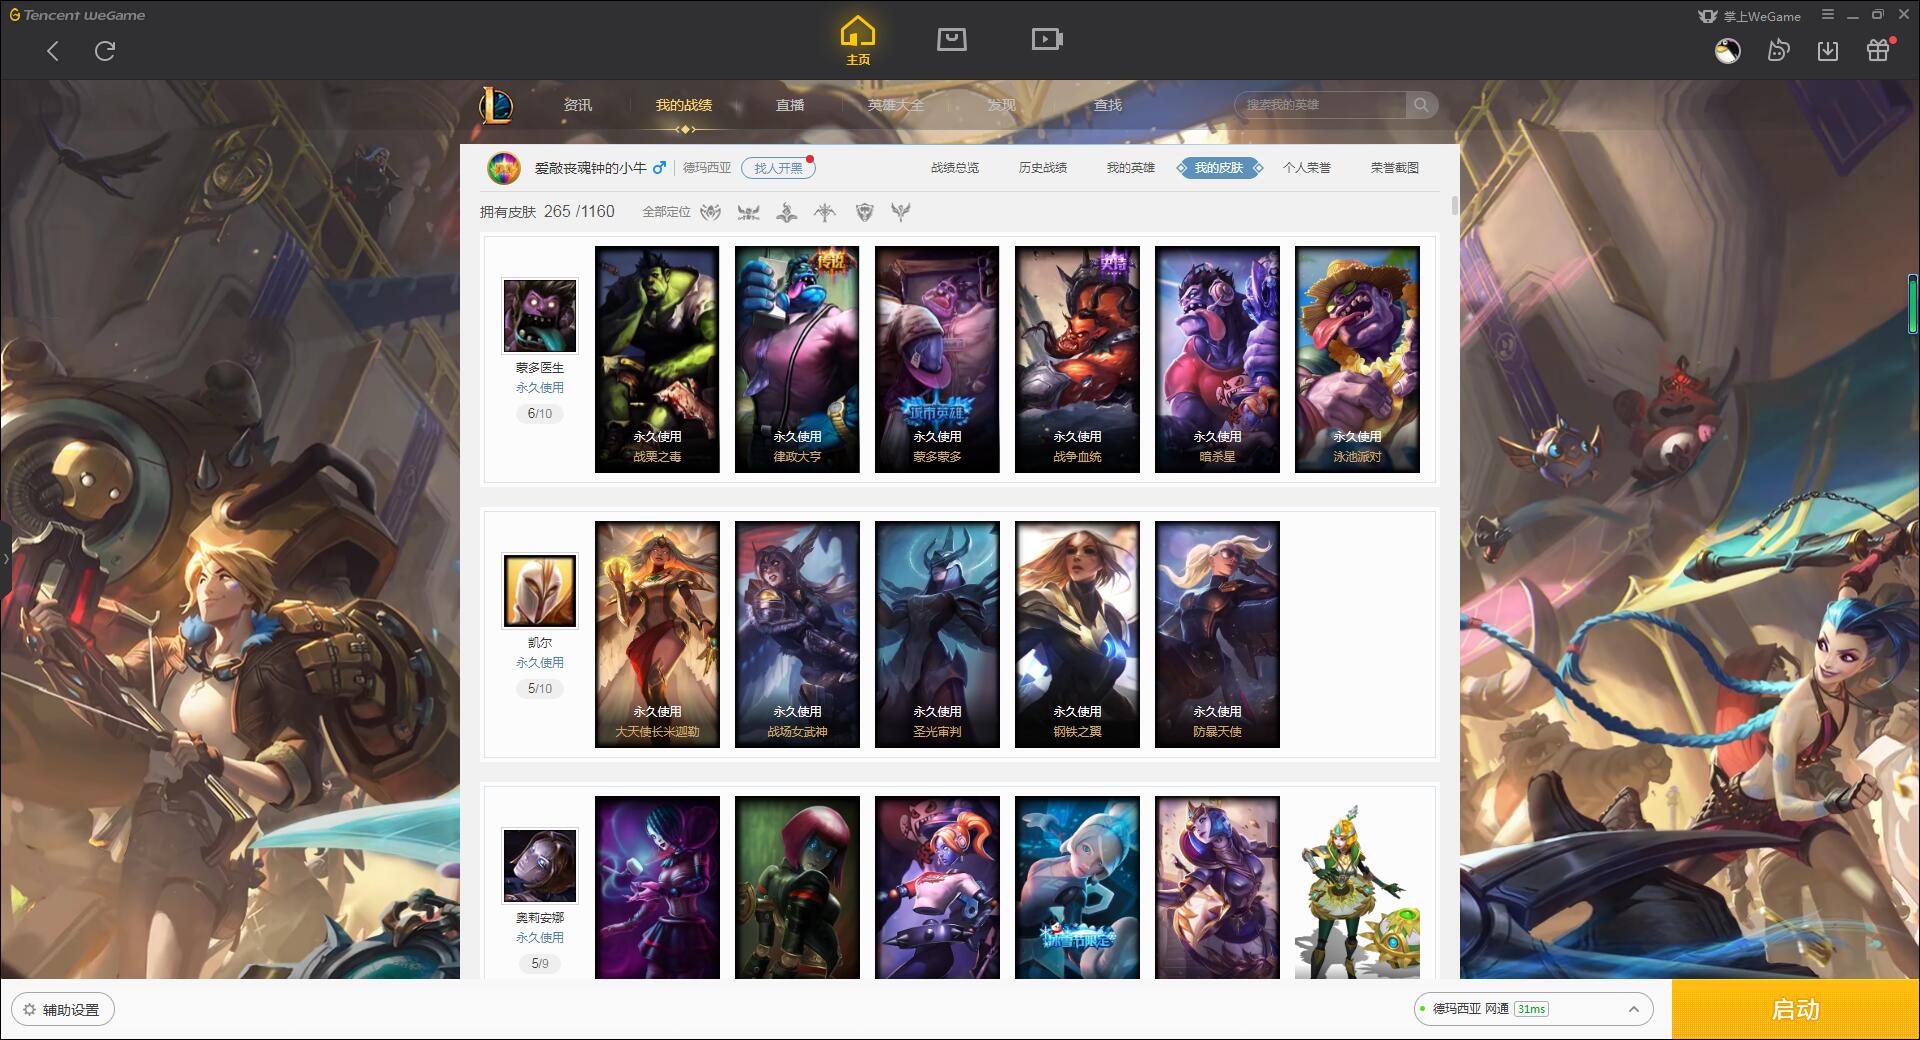Open the 圣光审判 skin card
This screenshot has width=1920, height=1040.
coord(937,634)
